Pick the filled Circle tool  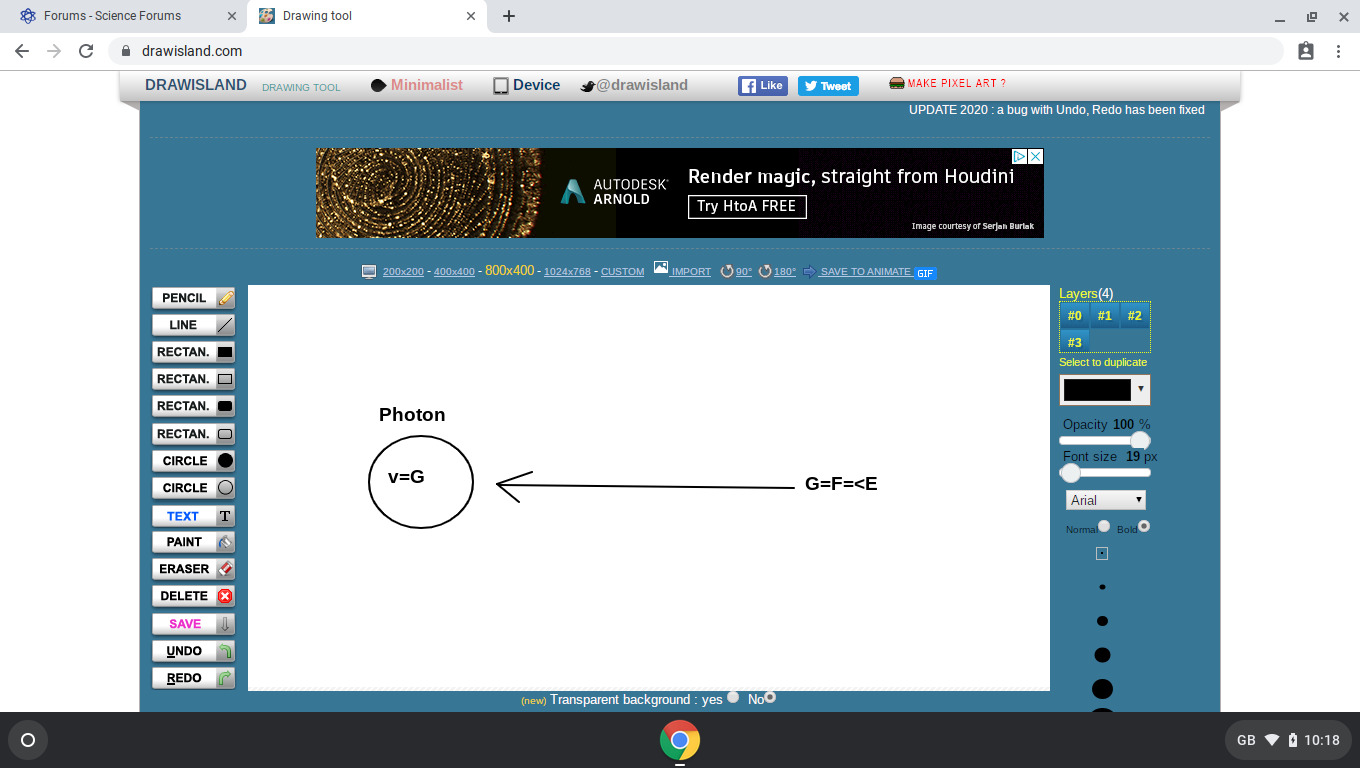tap(194, 461)
